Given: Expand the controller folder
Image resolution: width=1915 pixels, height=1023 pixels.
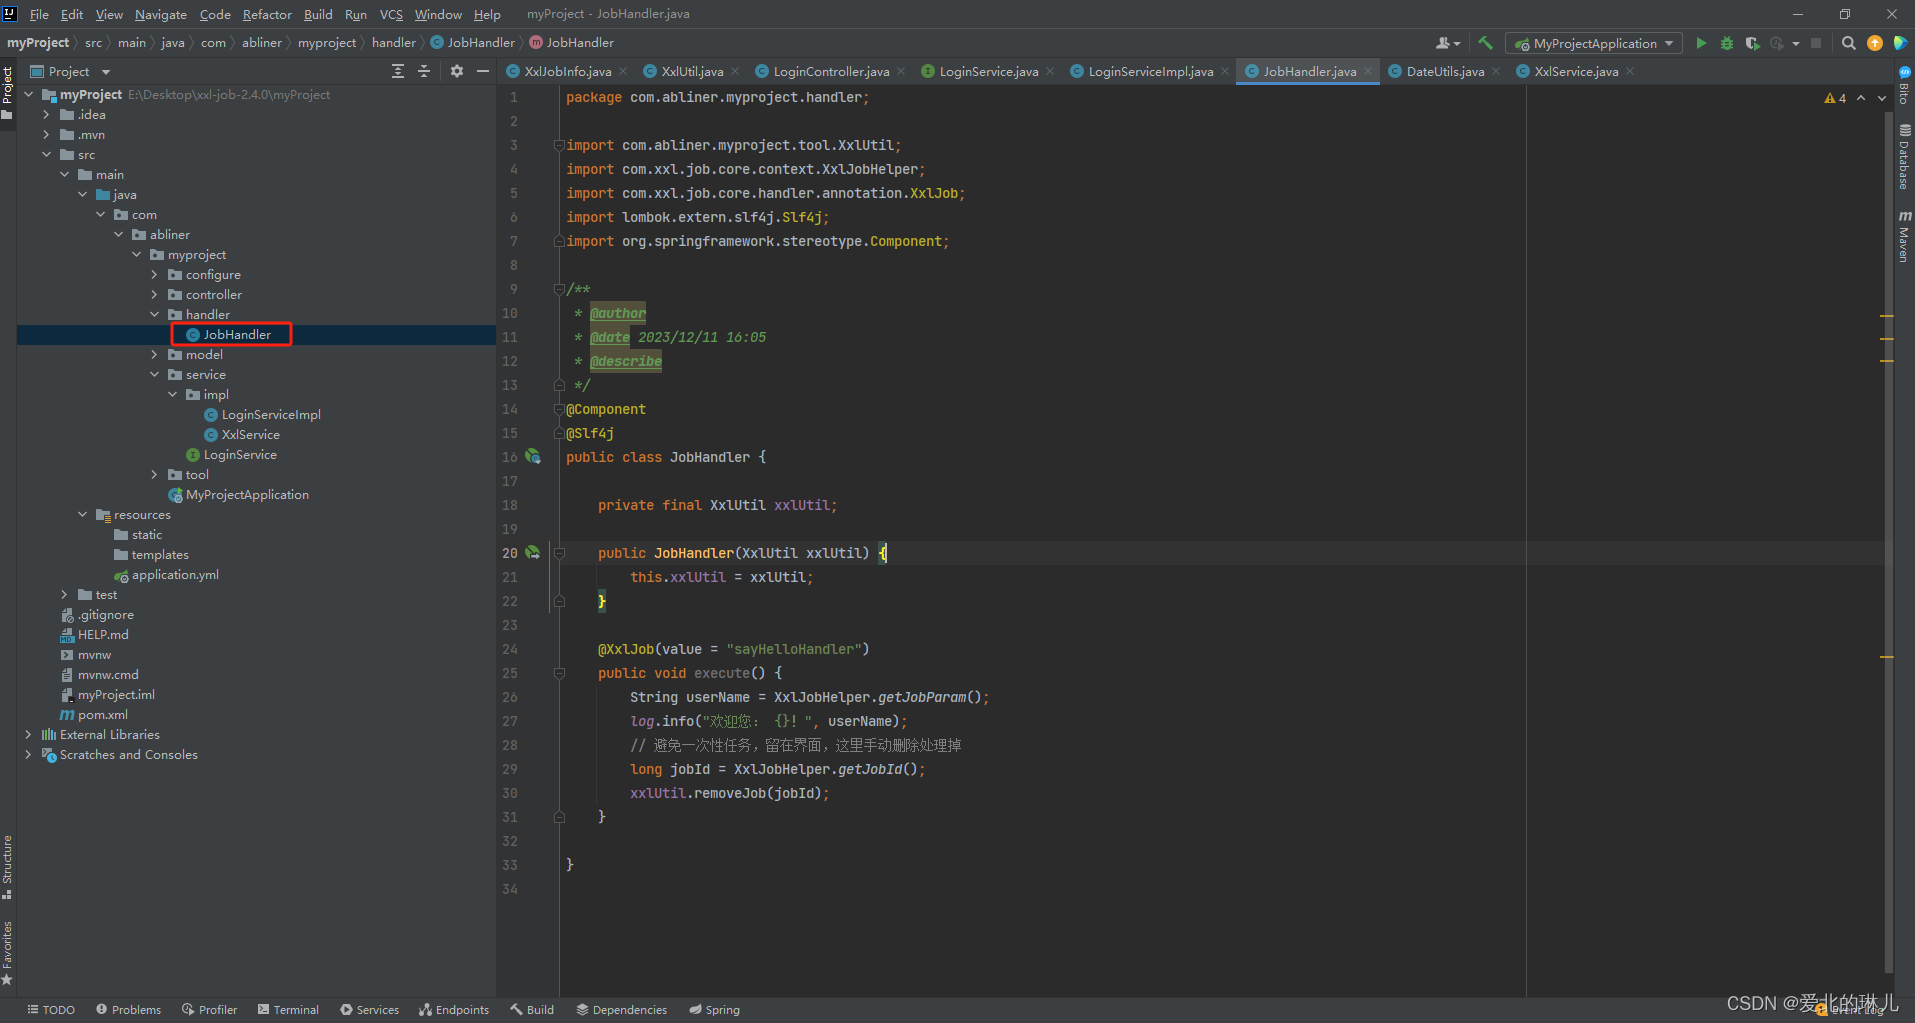Looking at the screenshot, I should point(155,295).
